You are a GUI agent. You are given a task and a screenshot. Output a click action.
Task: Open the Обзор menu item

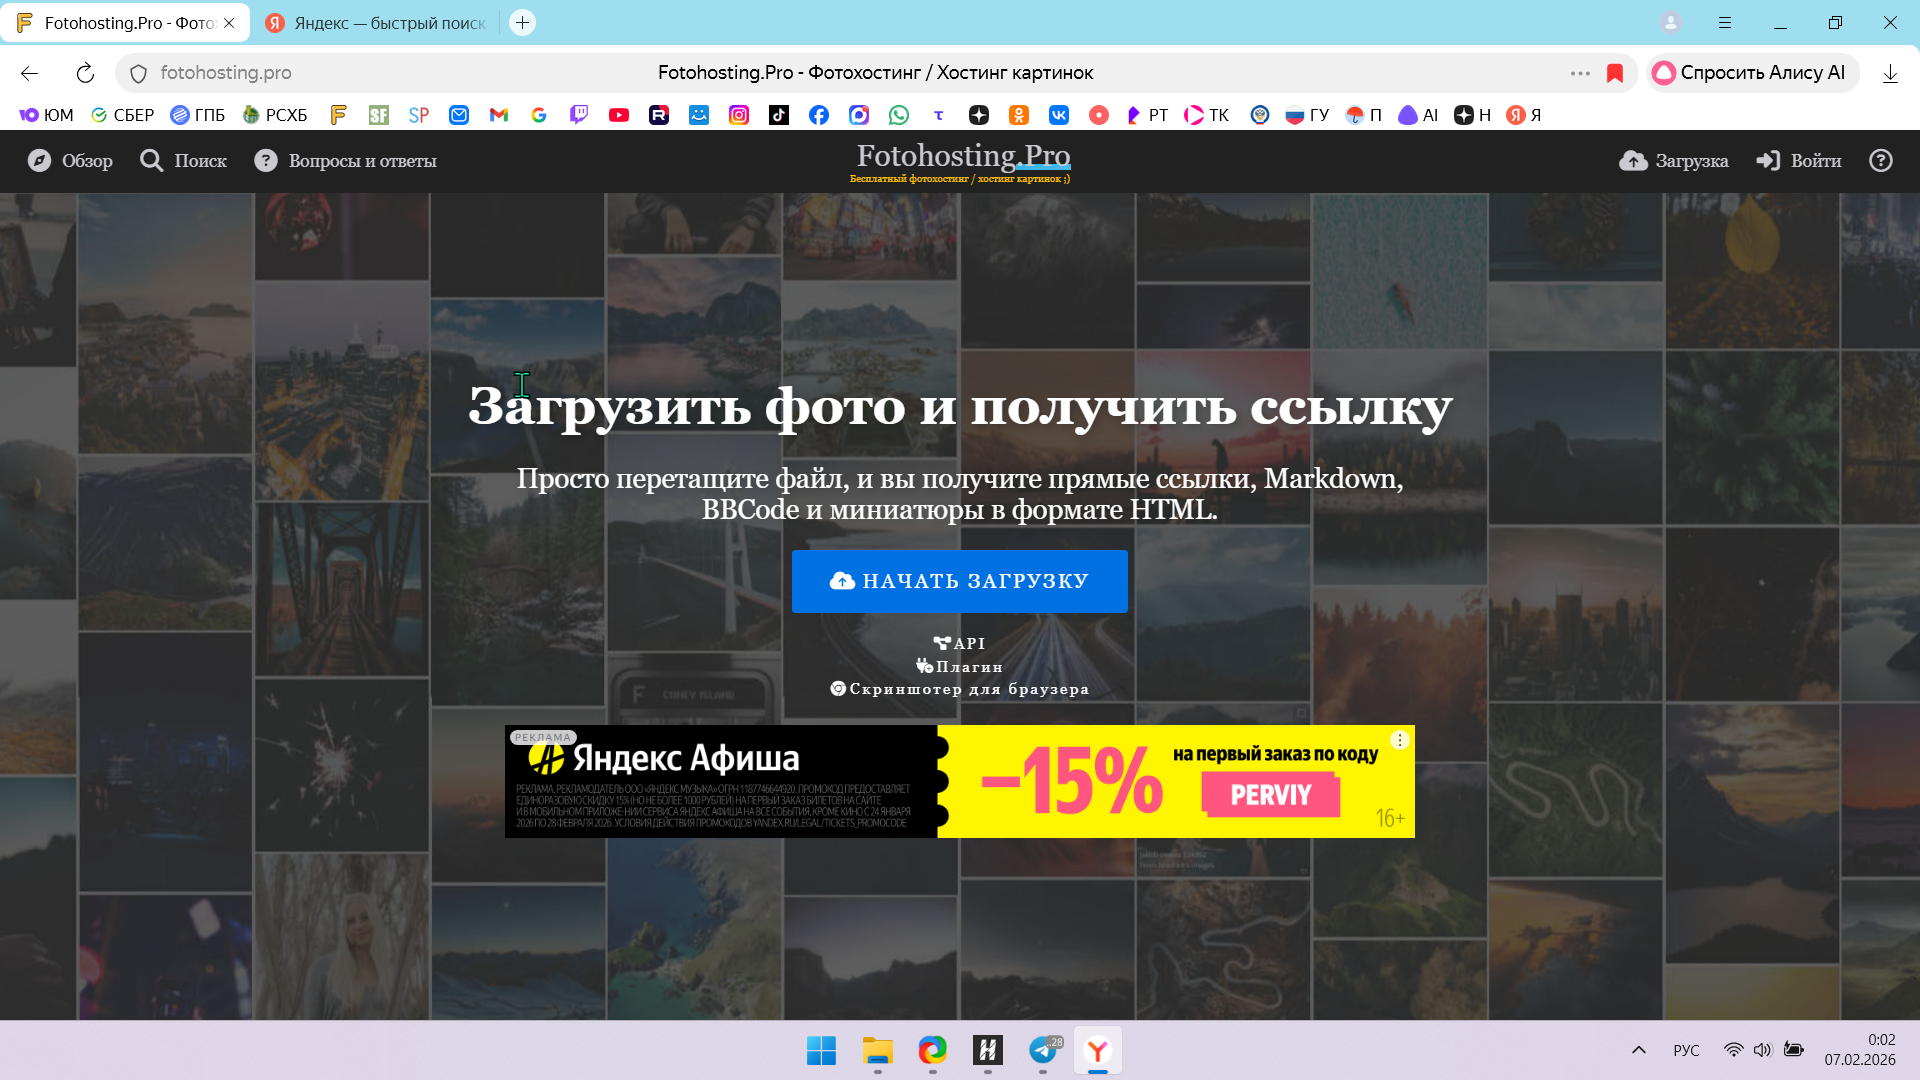point(70,161)
